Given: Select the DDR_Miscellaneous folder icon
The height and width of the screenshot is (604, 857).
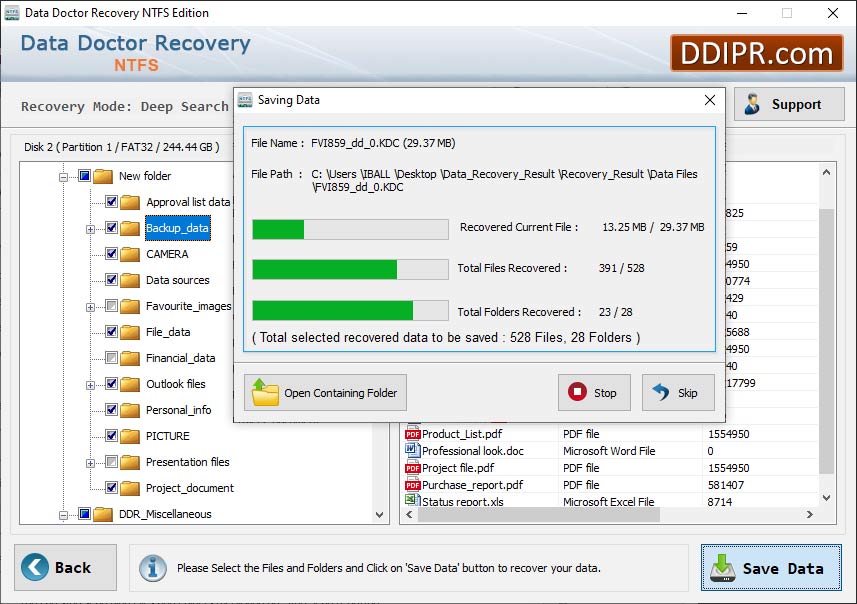Looking at the screenshot, I should tap(103, 514).
